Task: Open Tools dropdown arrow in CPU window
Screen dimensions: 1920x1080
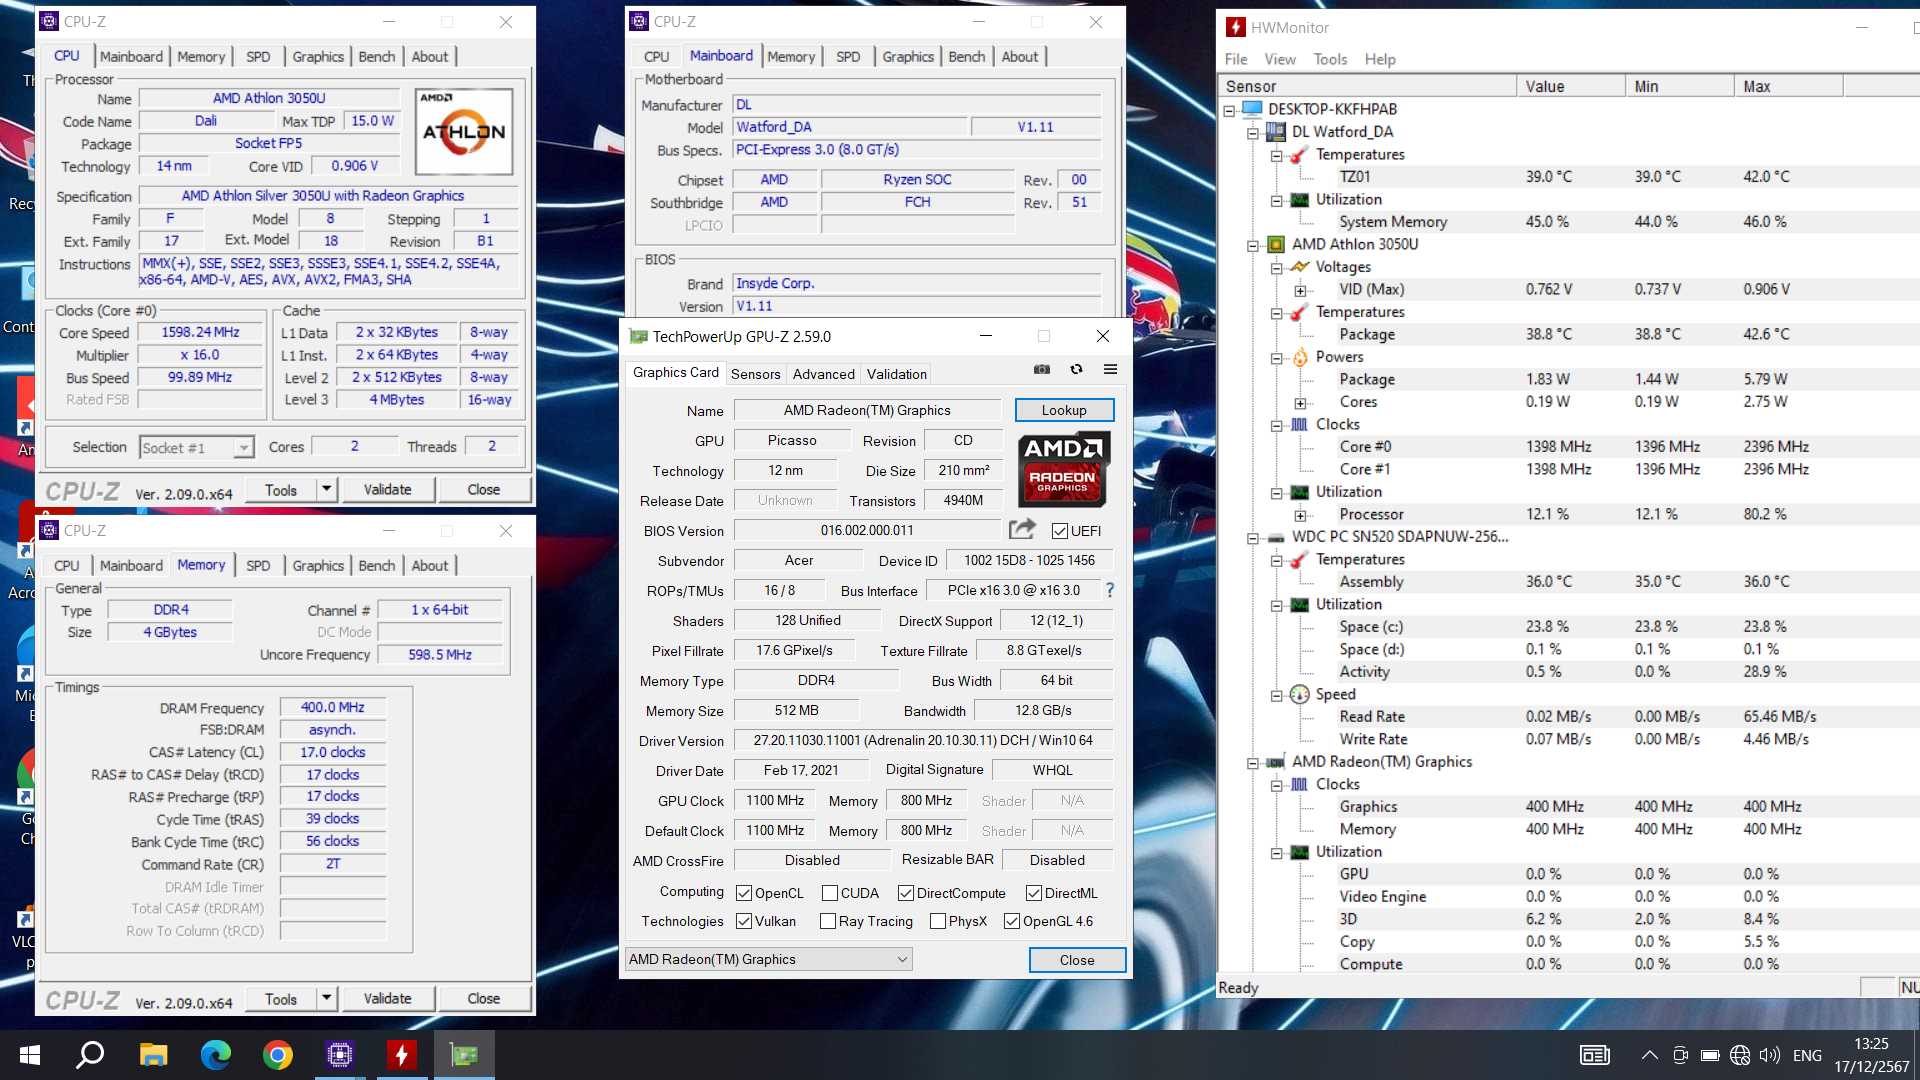Action: point(326,489)
